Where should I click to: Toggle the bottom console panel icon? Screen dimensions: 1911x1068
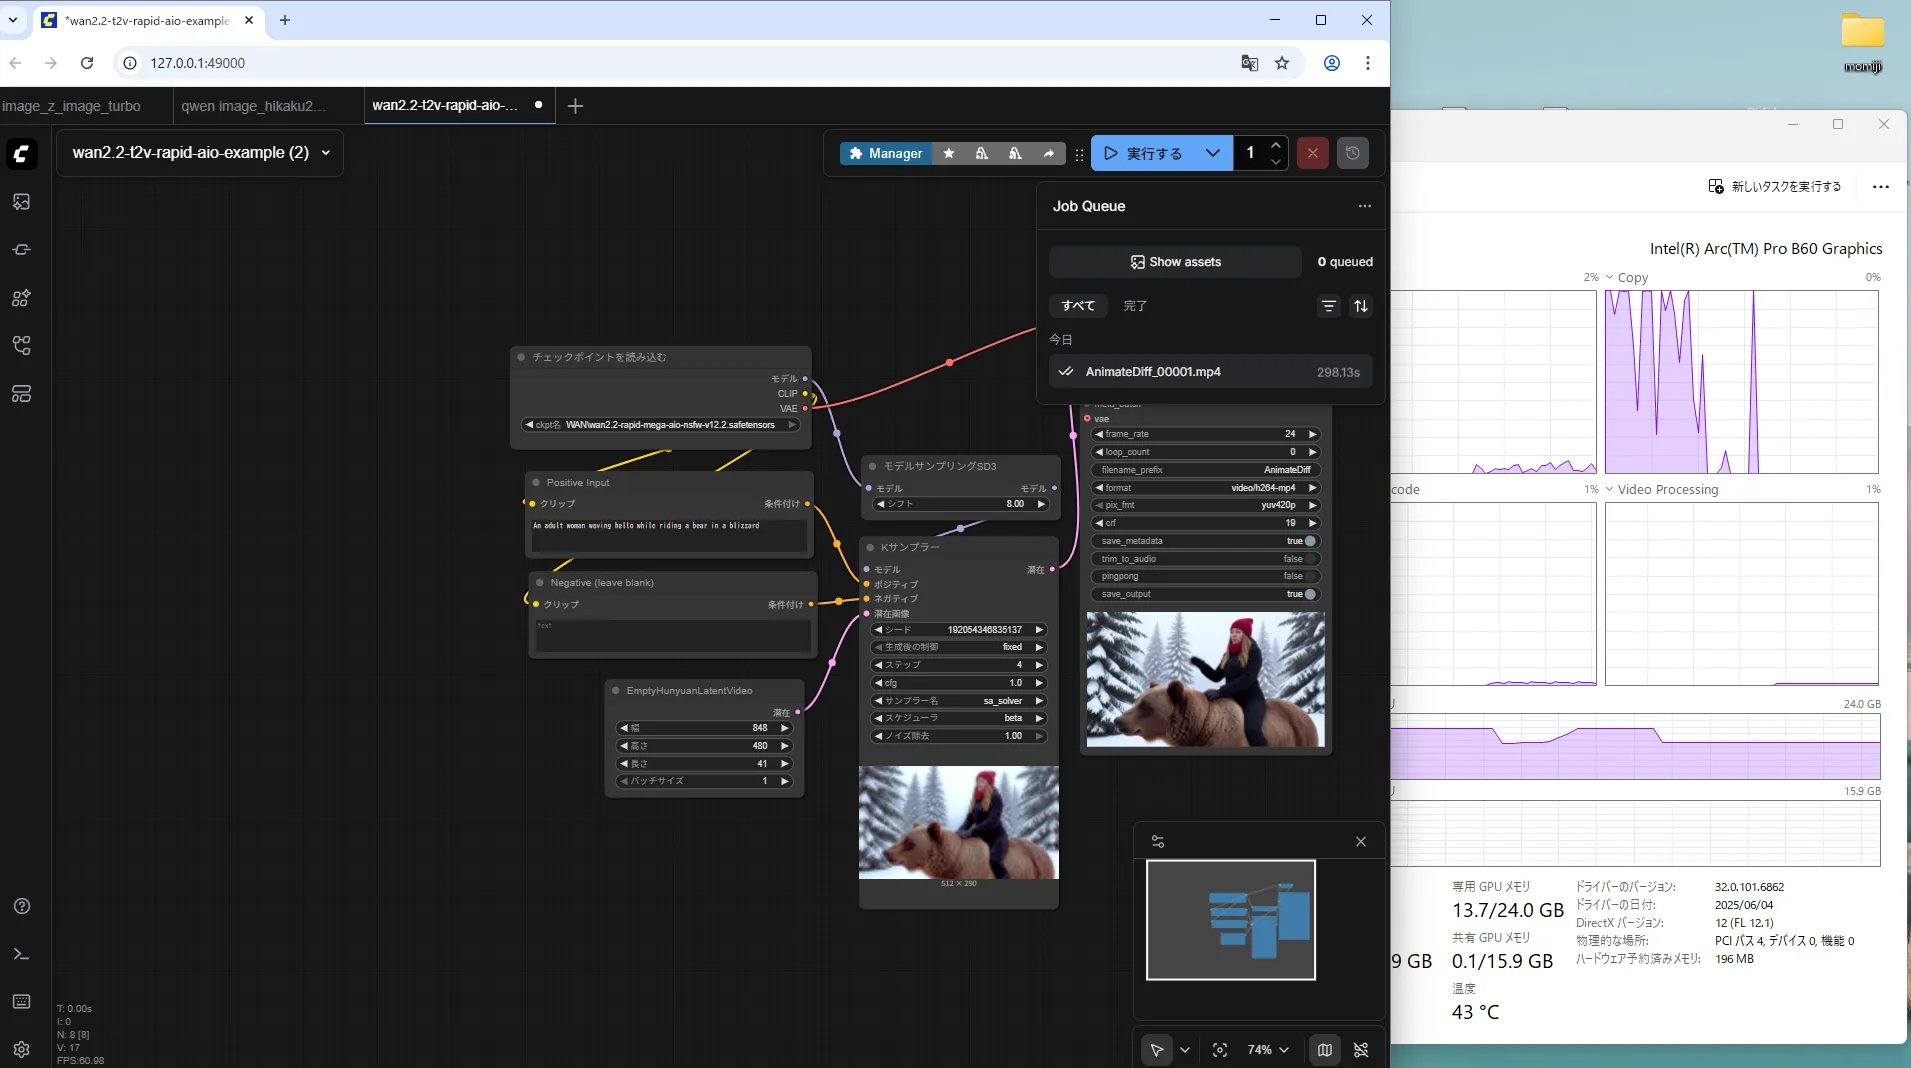coord(21,954)
